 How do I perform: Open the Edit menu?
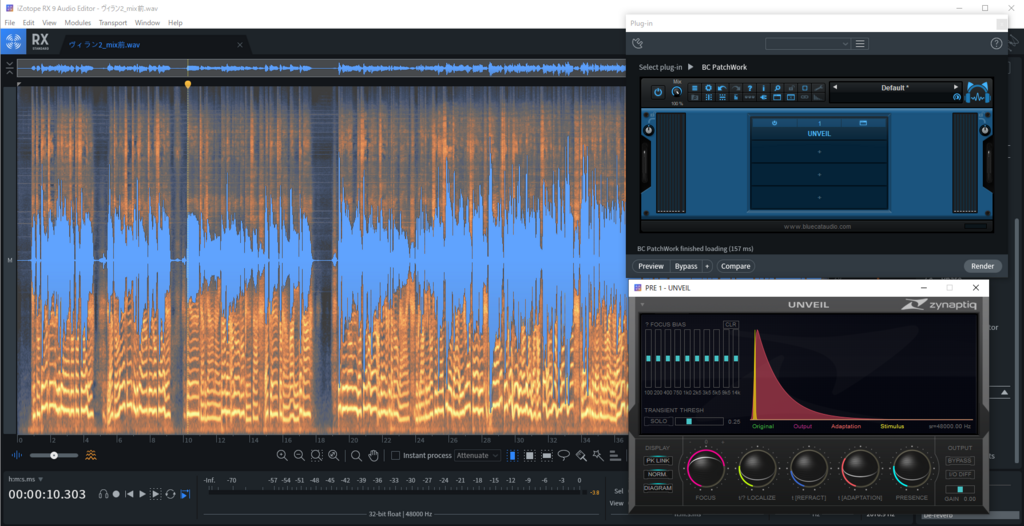29,23
